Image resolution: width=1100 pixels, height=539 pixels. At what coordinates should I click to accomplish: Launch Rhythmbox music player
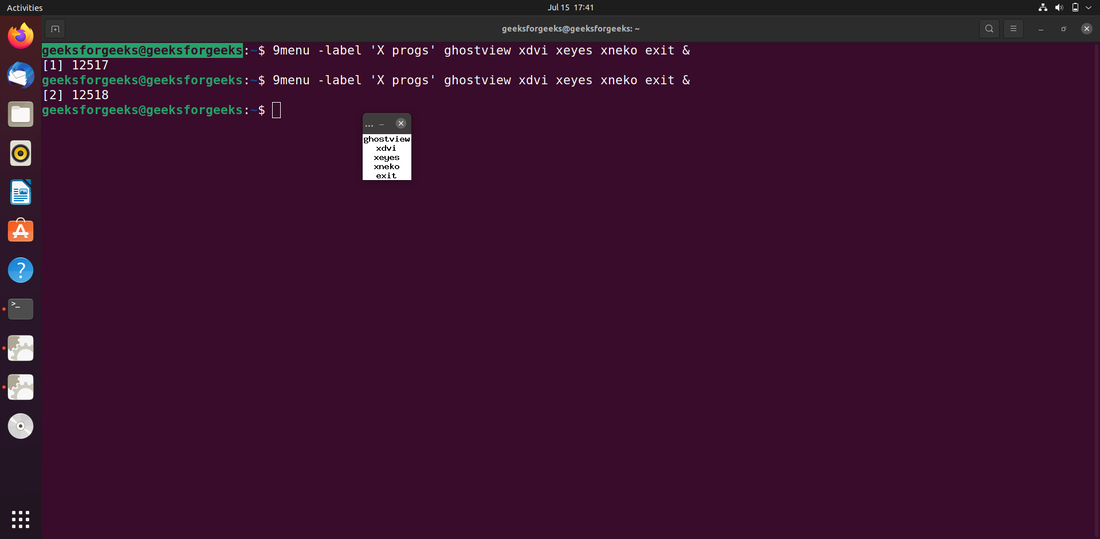20,153
